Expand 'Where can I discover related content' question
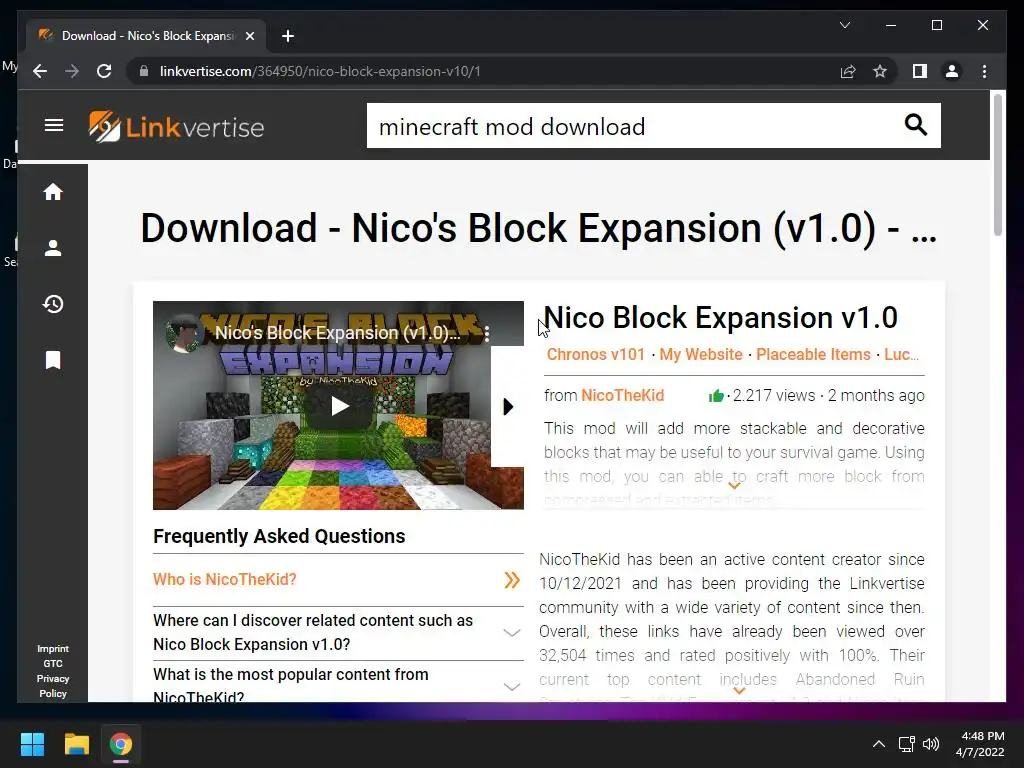The image size is (1024, 768). 338,632
